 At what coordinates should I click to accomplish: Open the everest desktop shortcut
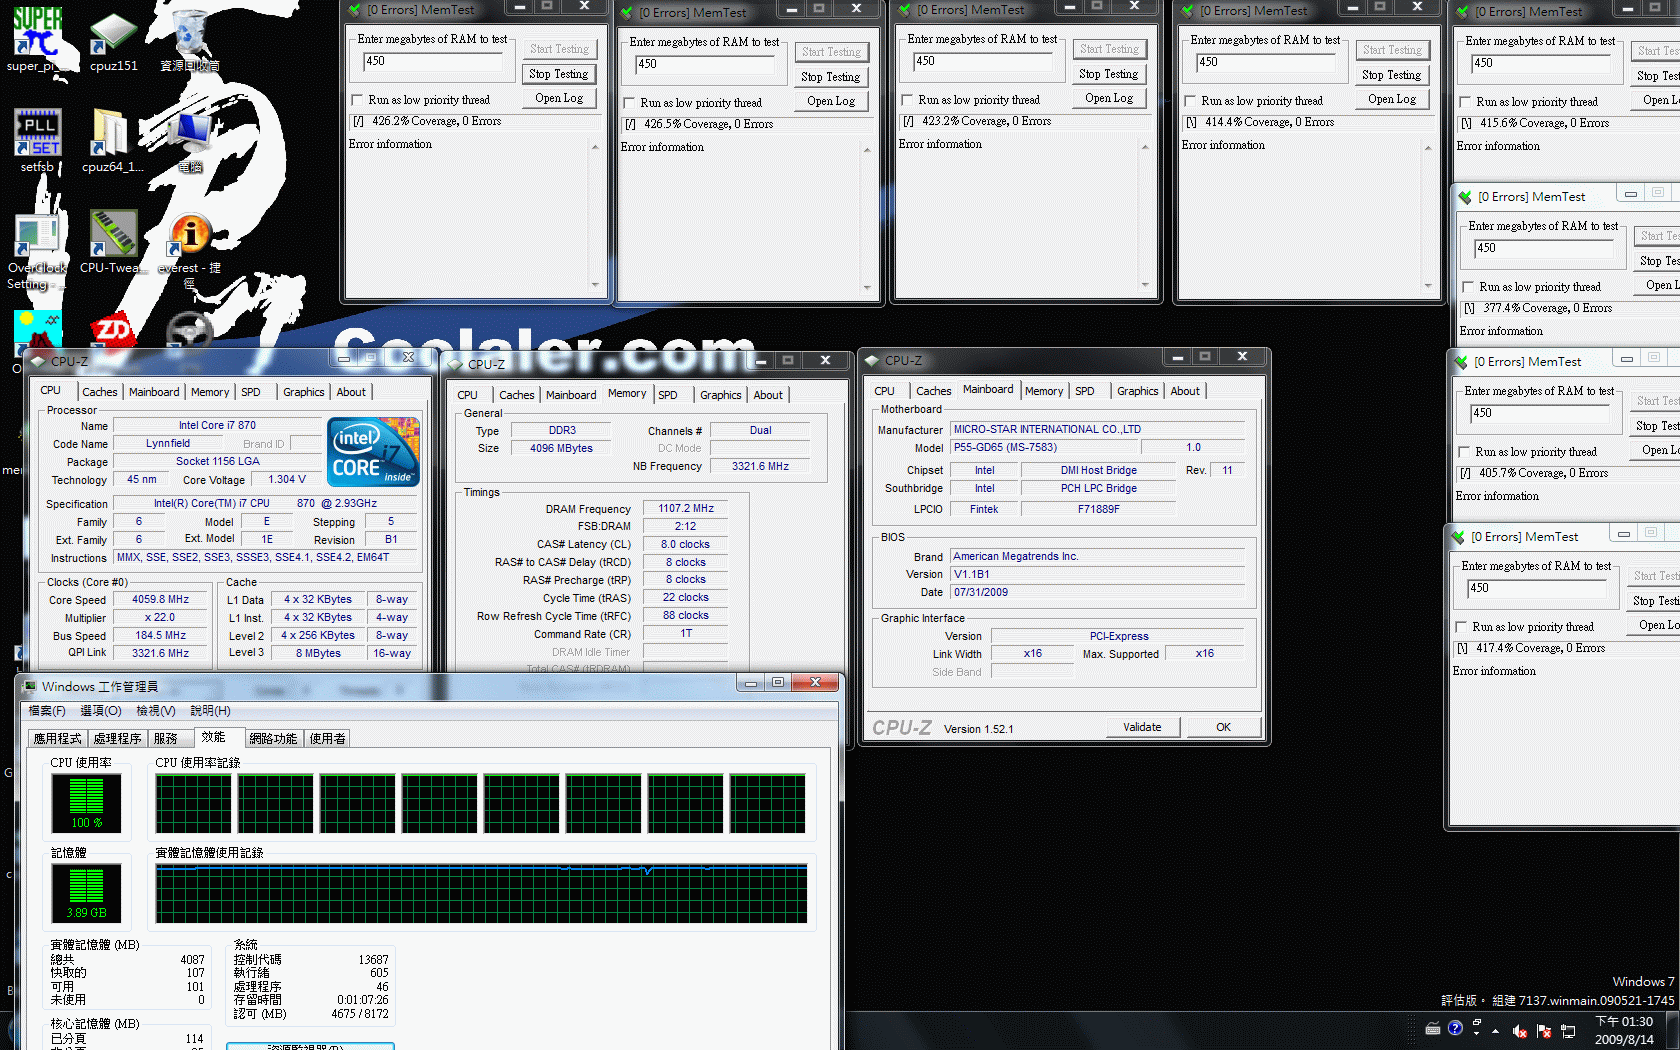tap(190, 250)
